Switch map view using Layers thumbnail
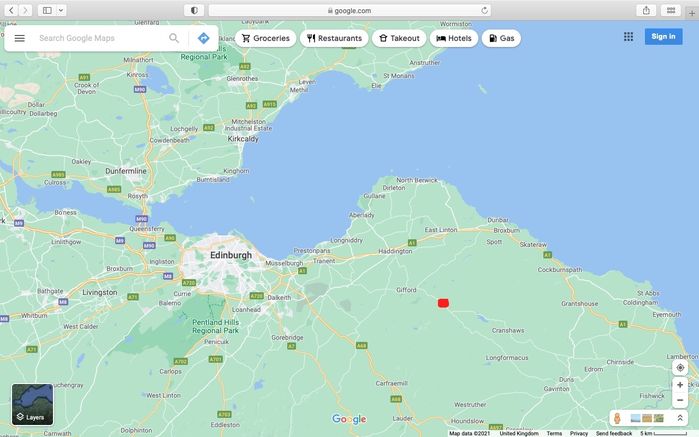Screen dimensions: 699x437 coord(33,404)
